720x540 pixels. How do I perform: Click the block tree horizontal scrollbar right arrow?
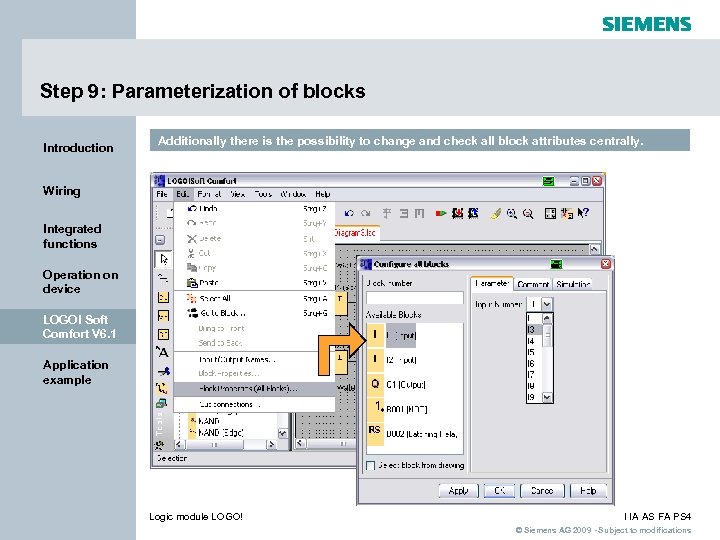(271, 444)
